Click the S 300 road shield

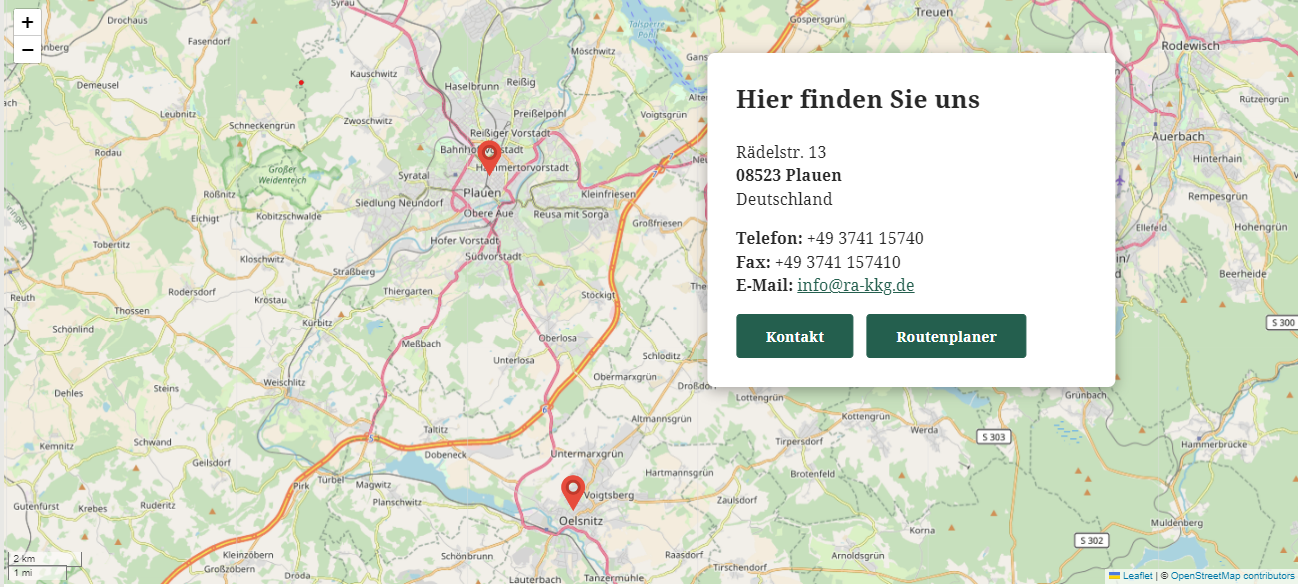click(1281, 322)
